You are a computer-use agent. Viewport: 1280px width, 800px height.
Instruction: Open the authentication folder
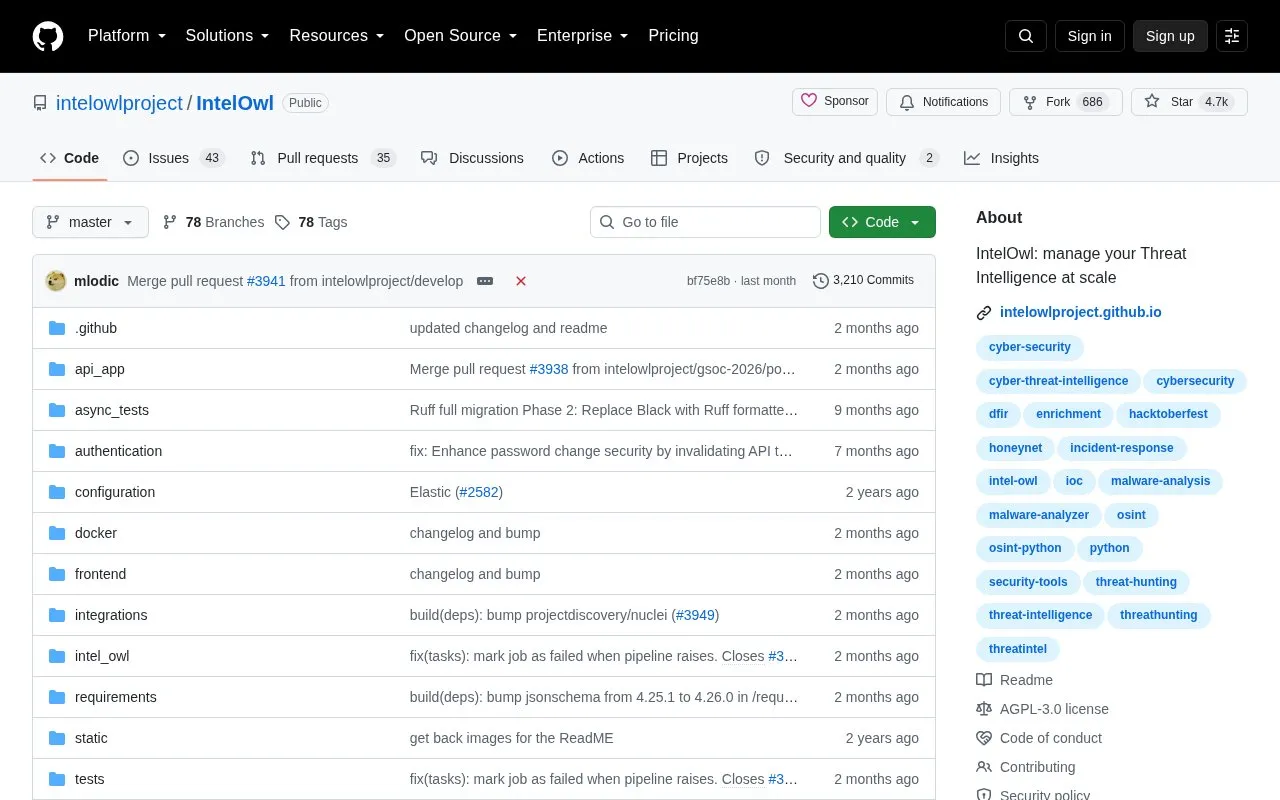(118, 451)
